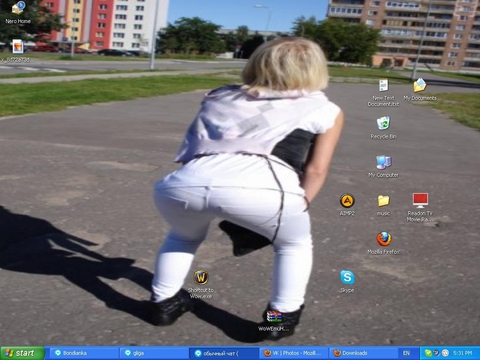The image size is (480, 360).
Task: Select the WoWEmuH... WinRAR archive icon
Action: (x=274, y=321)
